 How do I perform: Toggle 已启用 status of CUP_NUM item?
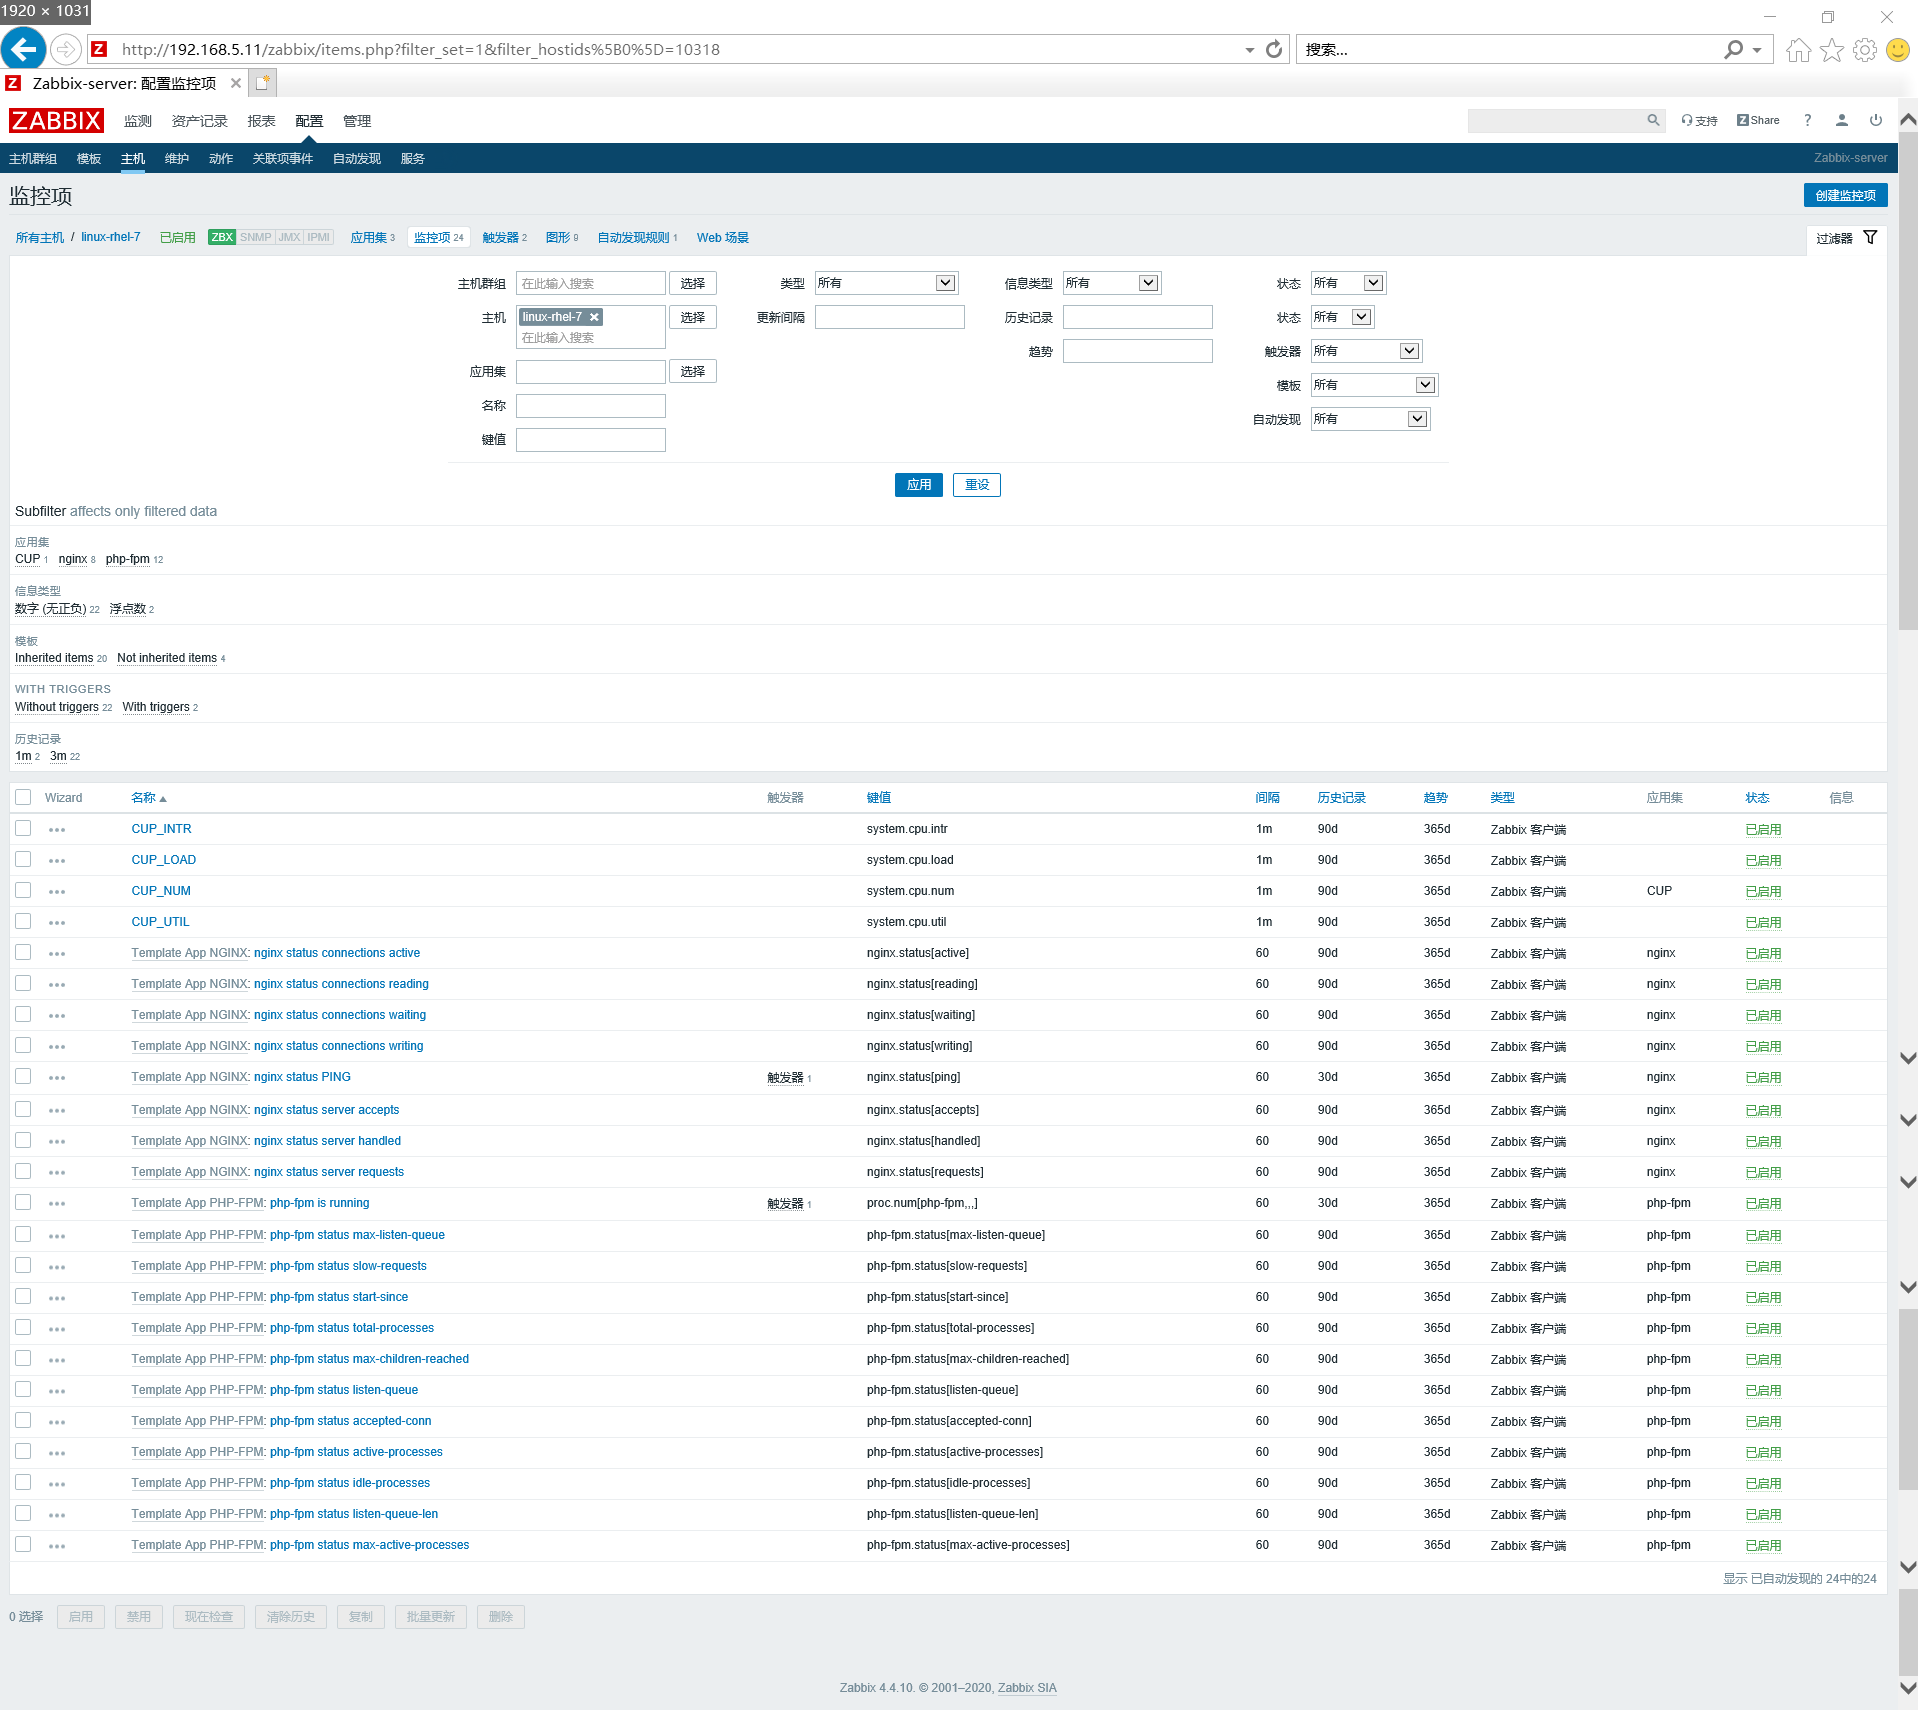(x=1762, y=891)
